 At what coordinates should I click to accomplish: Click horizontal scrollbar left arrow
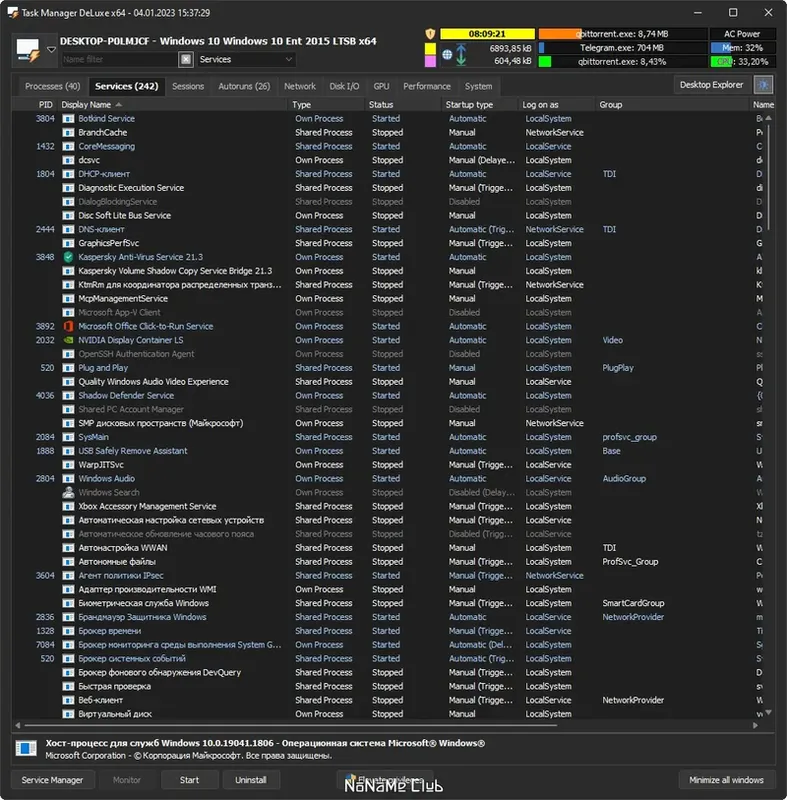18,725
